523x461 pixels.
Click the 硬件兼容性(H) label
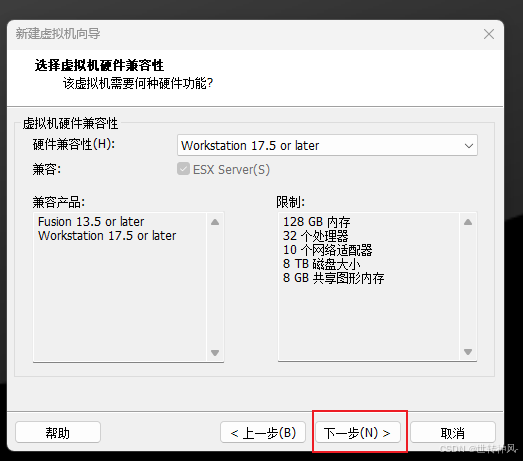coord(74,144)
